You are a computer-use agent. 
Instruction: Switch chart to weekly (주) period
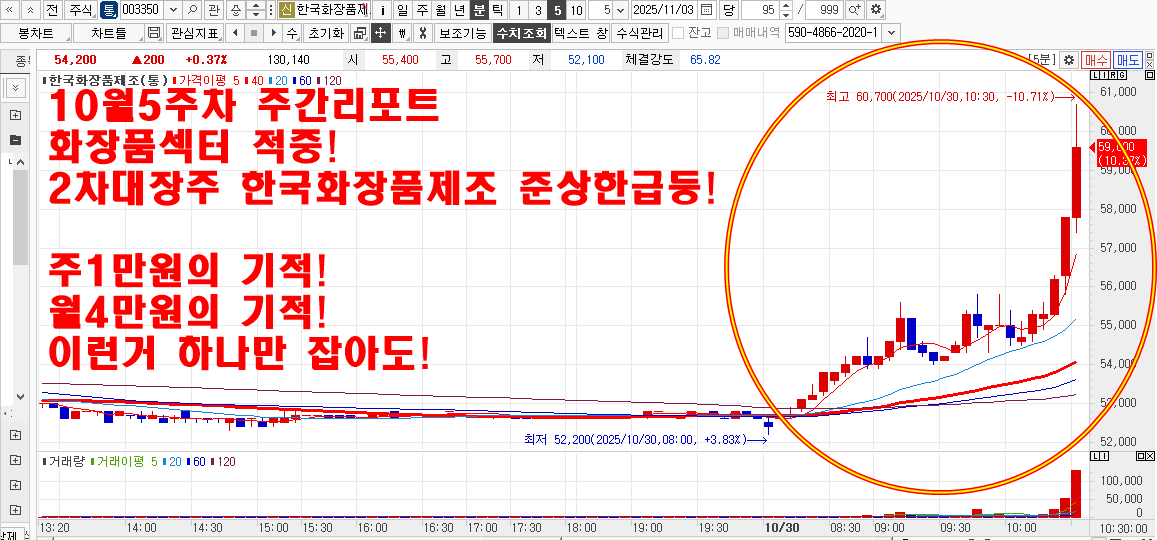(421, 10)
